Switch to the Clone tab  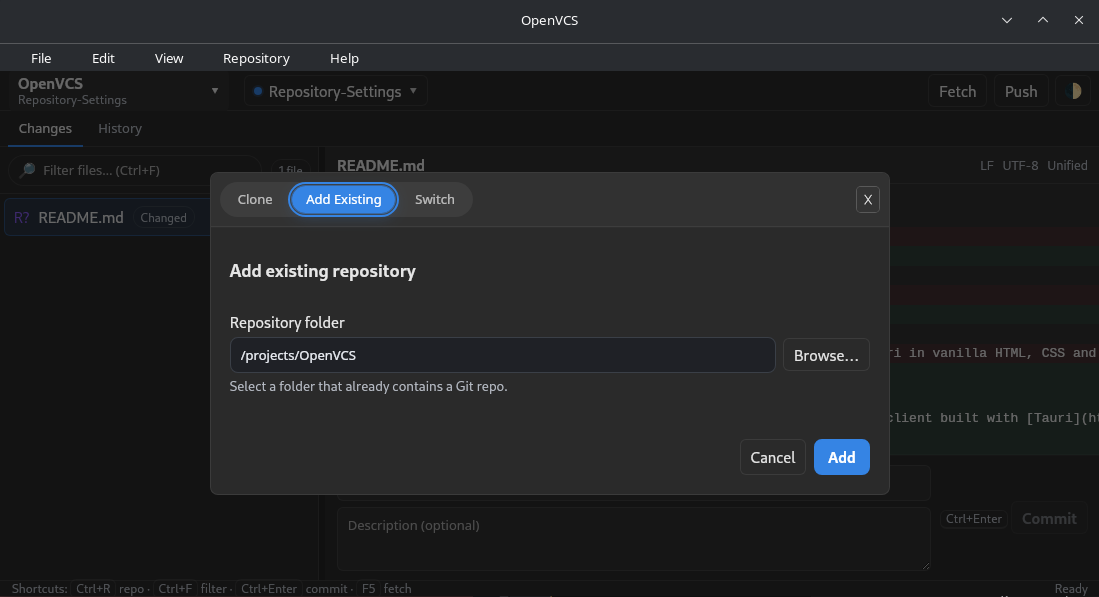[x=255, y=199]
